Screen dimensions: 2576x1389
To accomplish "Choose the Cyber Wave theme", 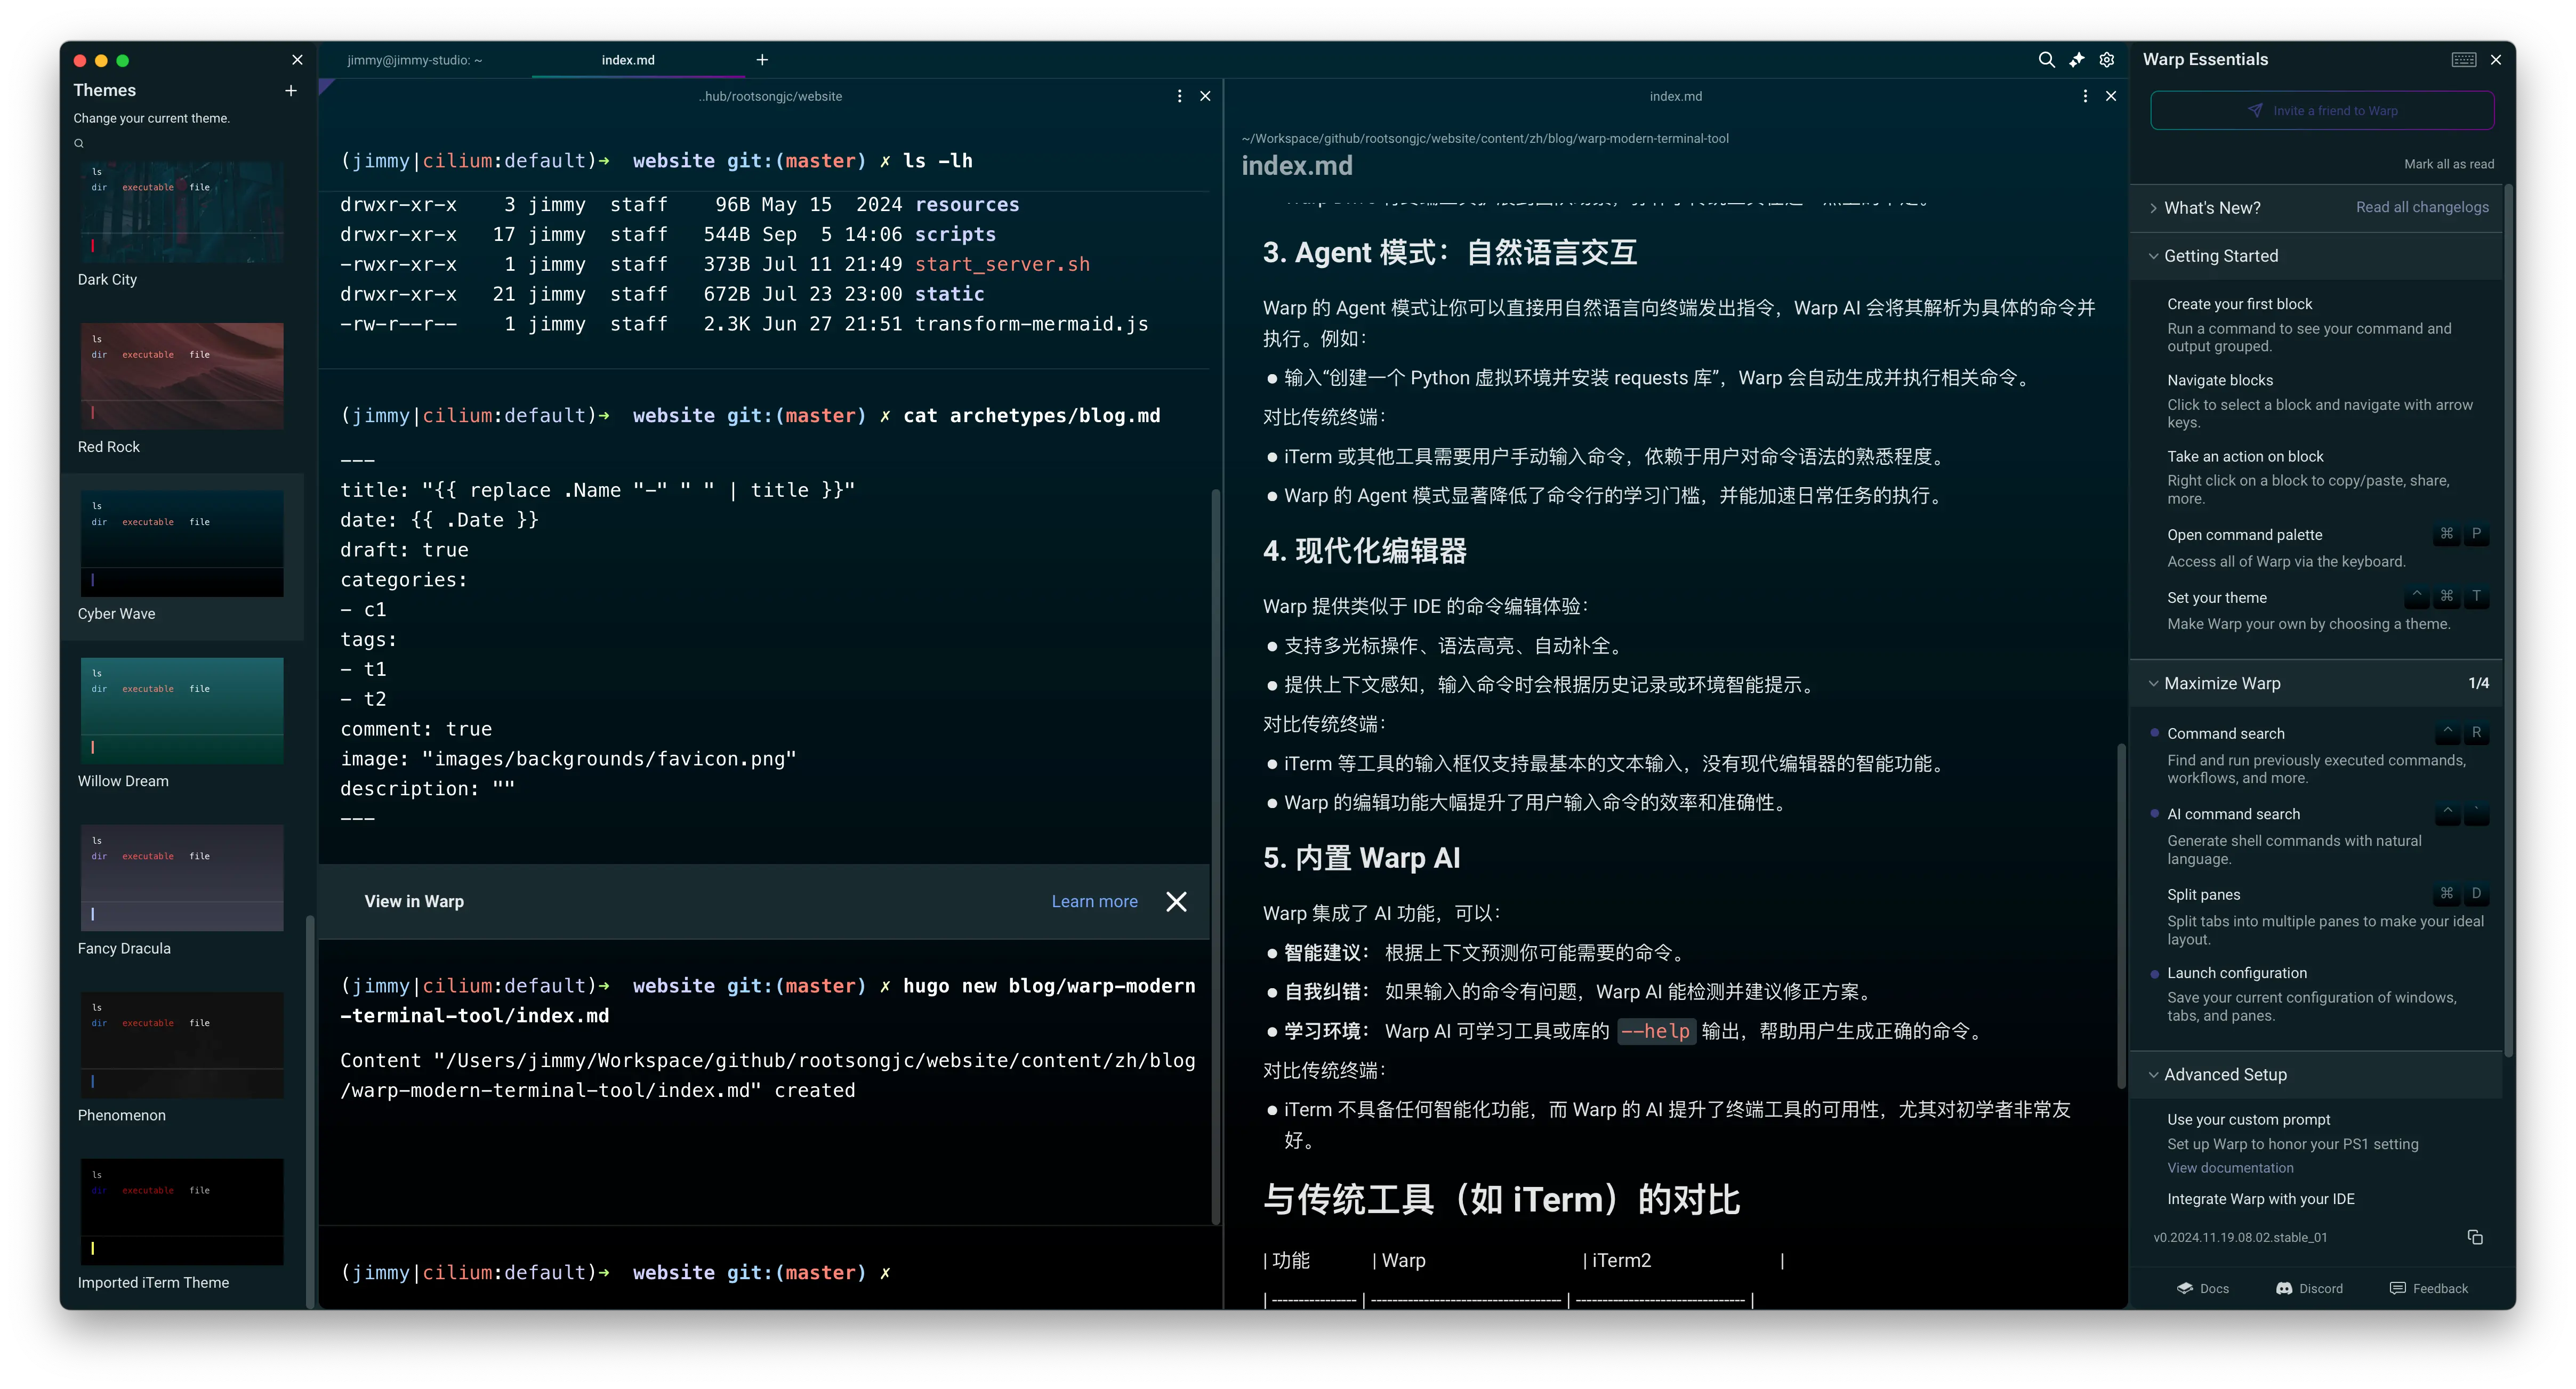I will [182, 543].
